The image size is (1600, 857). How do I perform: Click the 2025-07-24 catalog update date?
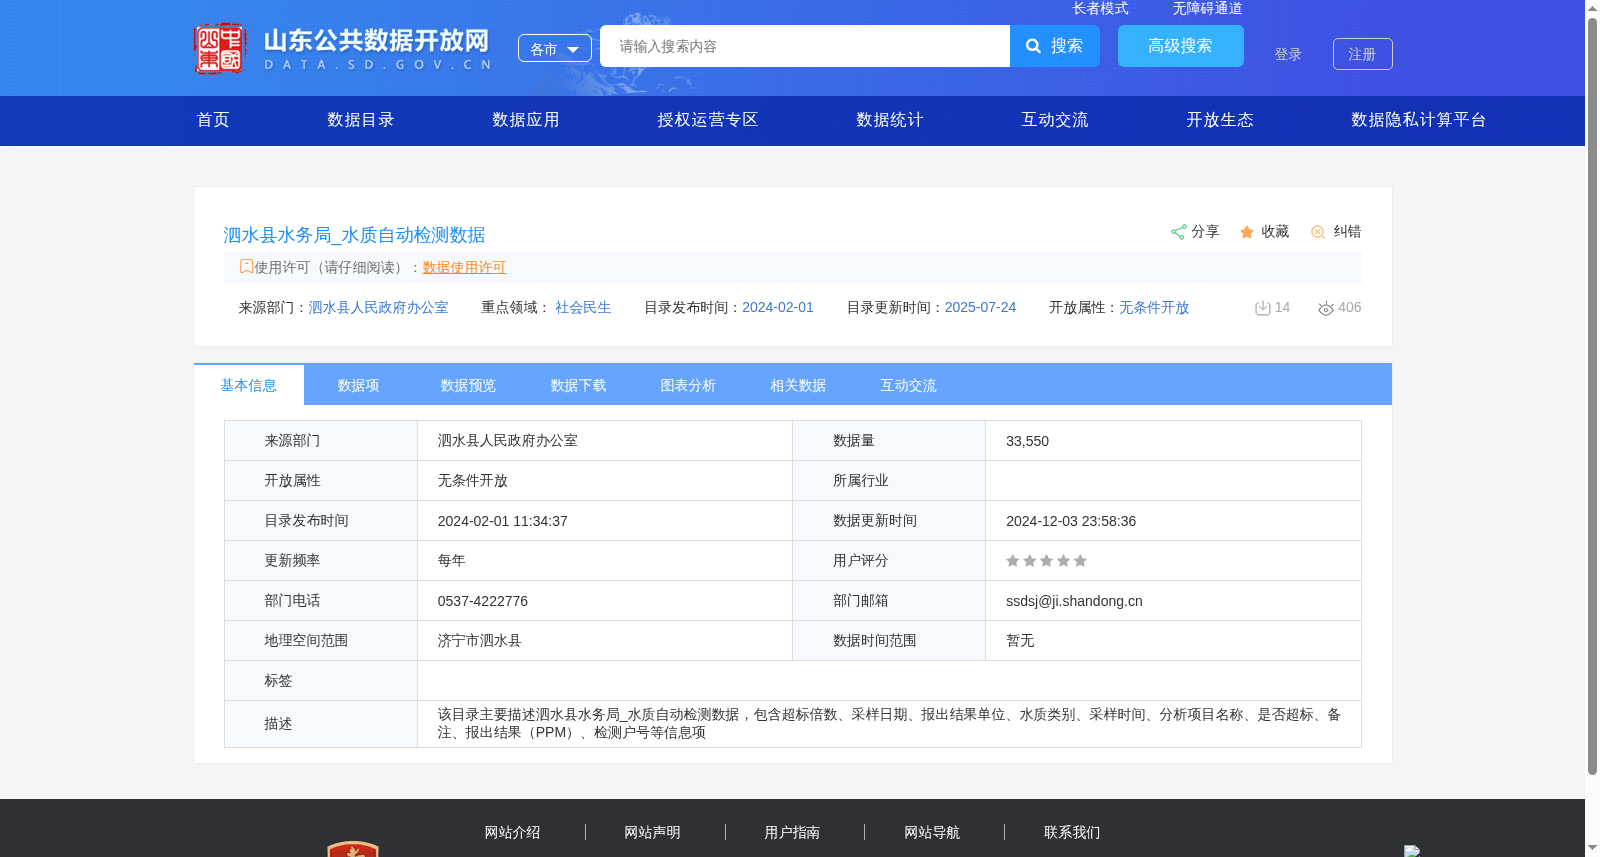coord(980,307)
